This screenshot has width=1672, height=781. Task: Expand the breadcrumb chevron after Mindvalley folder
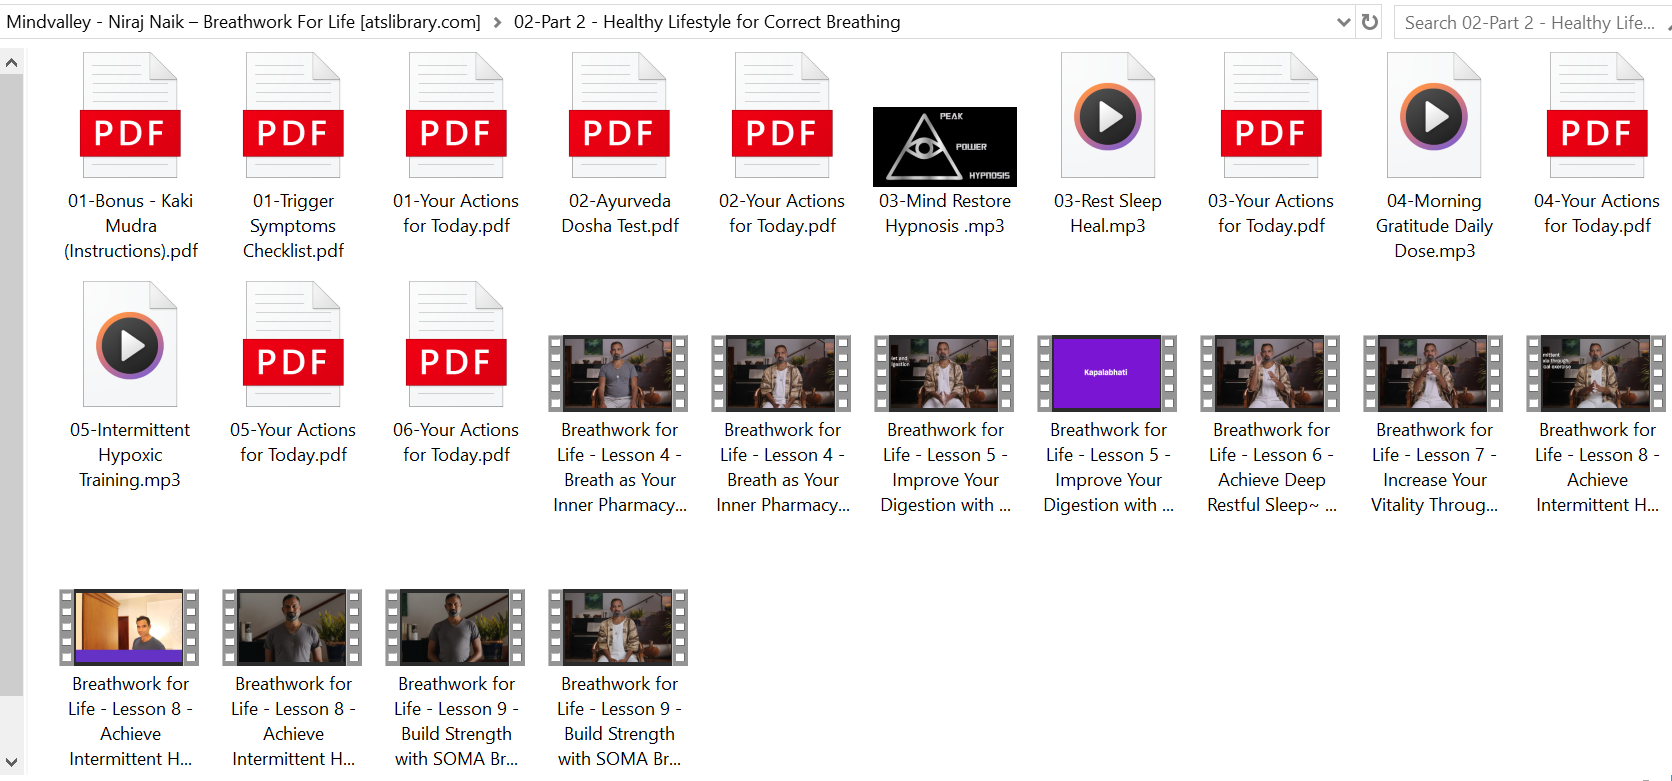[x=497, y=22]
